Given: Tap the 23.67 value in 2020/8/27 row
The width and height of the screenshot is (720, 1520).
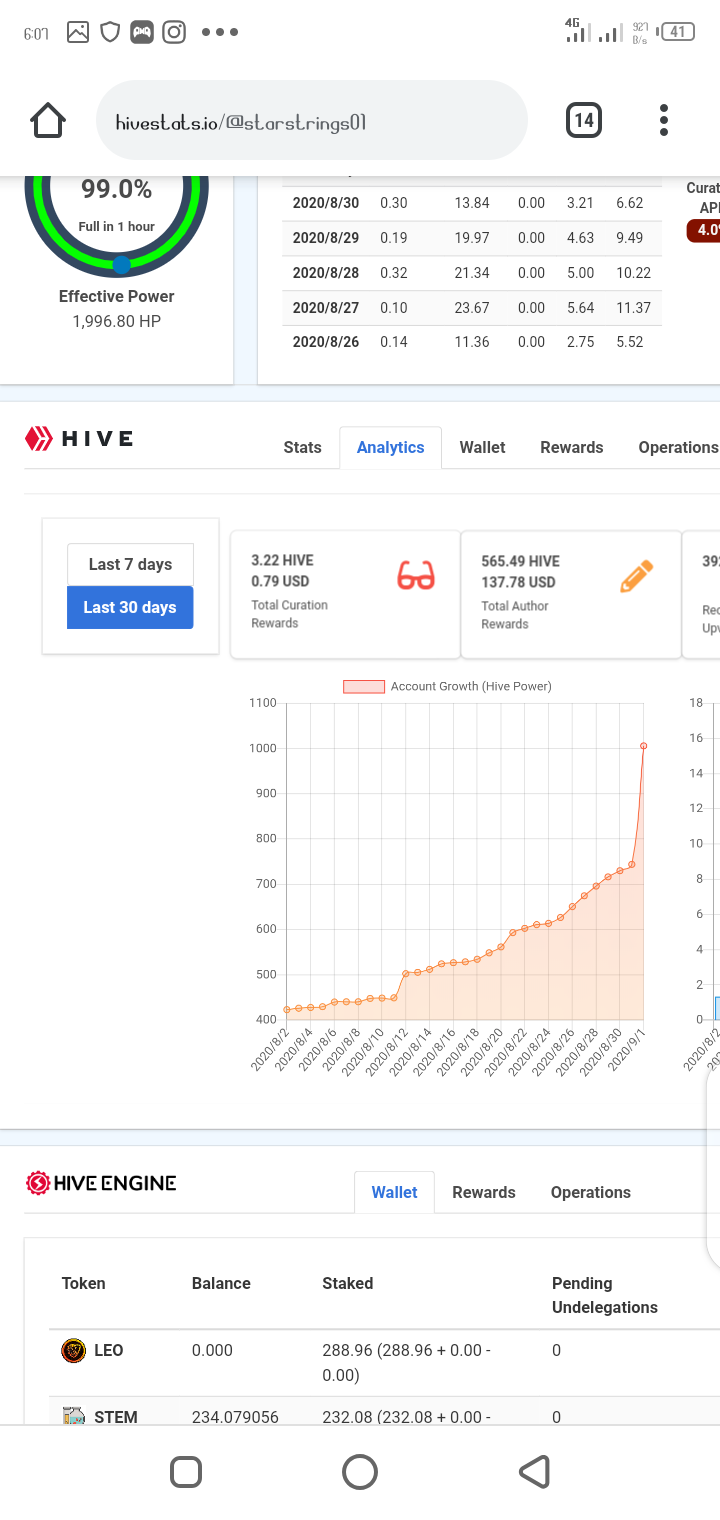Looking at the screenshot, I should (x=472, y=308).
